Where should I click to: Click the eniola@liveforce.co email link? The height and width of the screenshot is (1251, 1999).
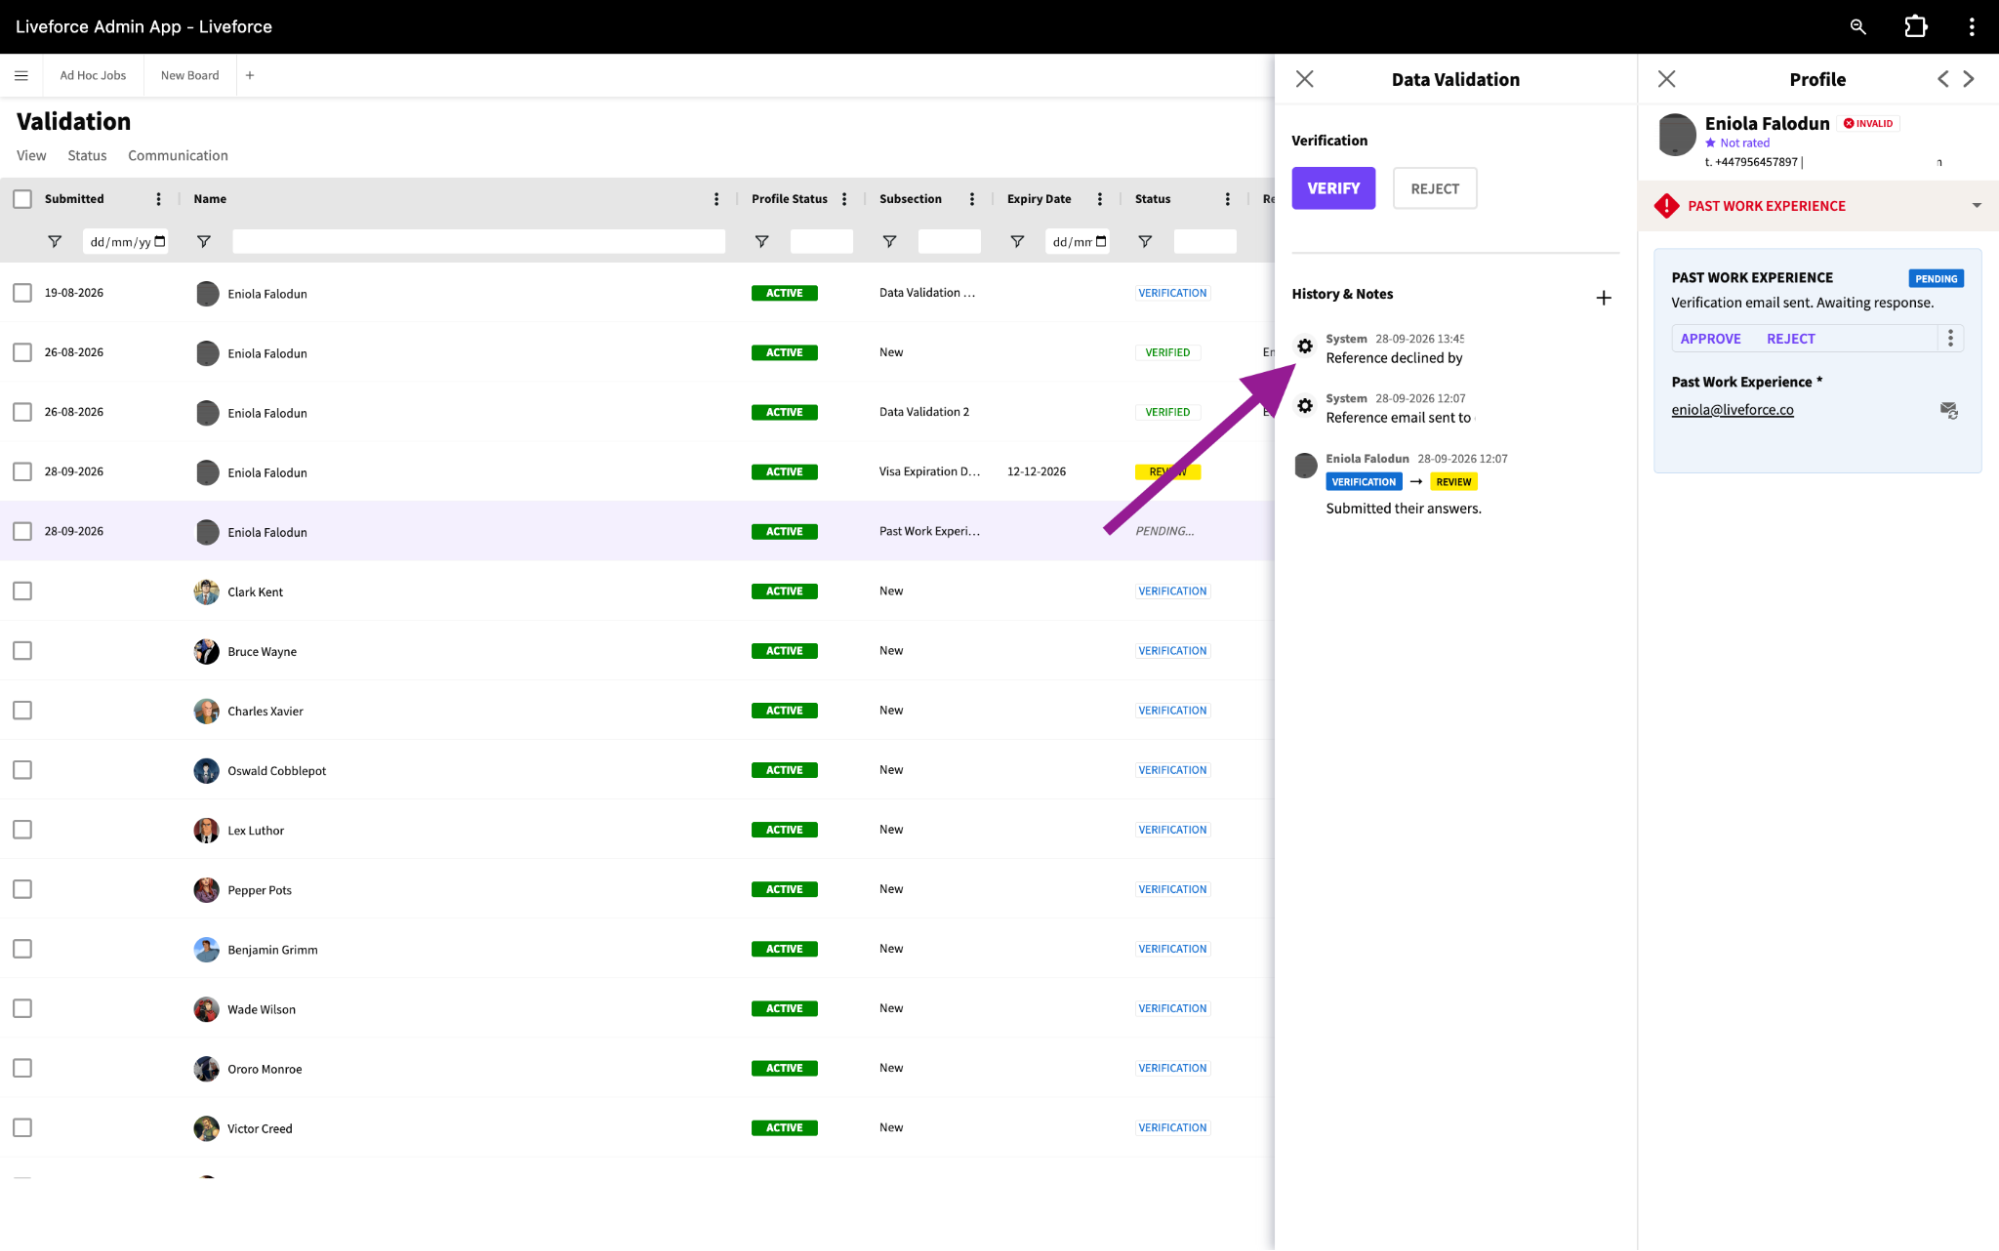point(1732,409)
